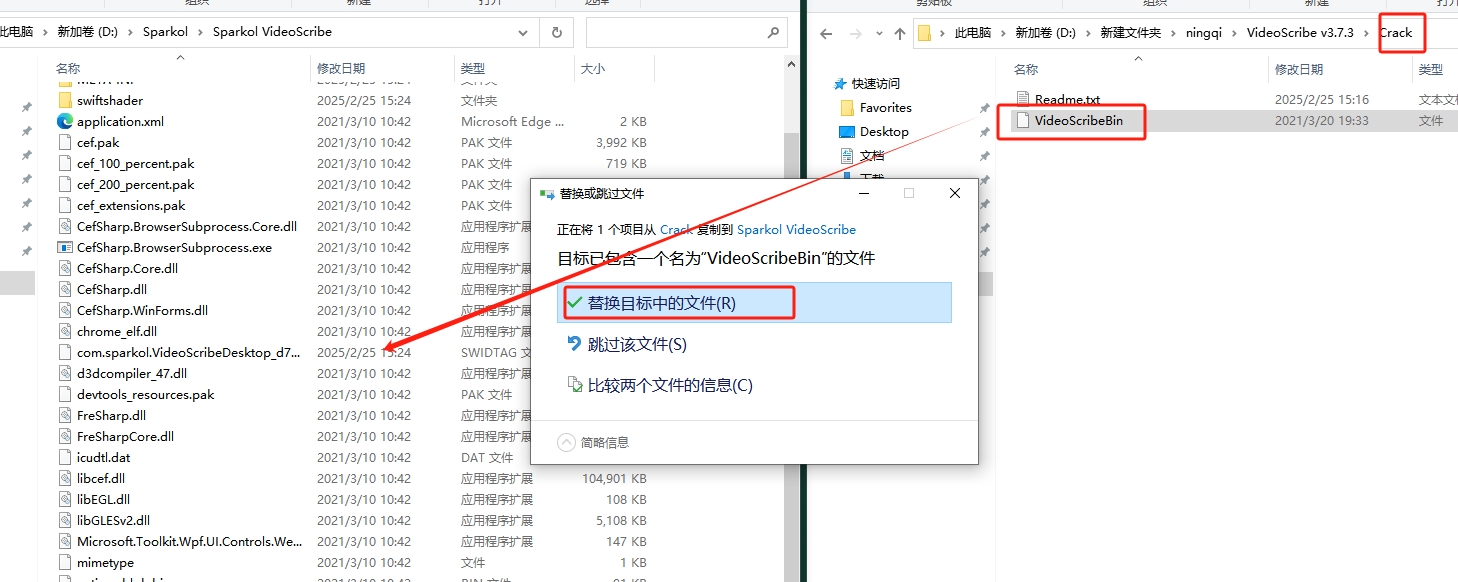The width and height of the screenshot is (1458, 582).
Task: Click the Readme.txt document icon
Action: click(x=1022, y=99)
